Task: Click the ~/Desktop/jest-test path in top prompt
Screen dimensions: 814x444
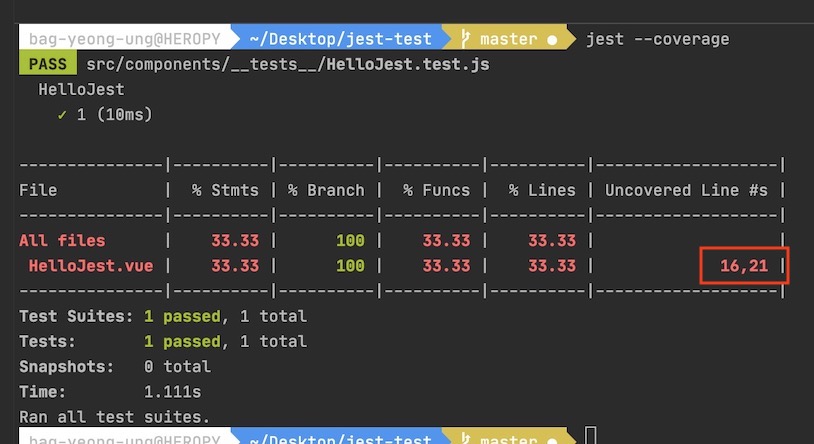Action: coord(340,39)
